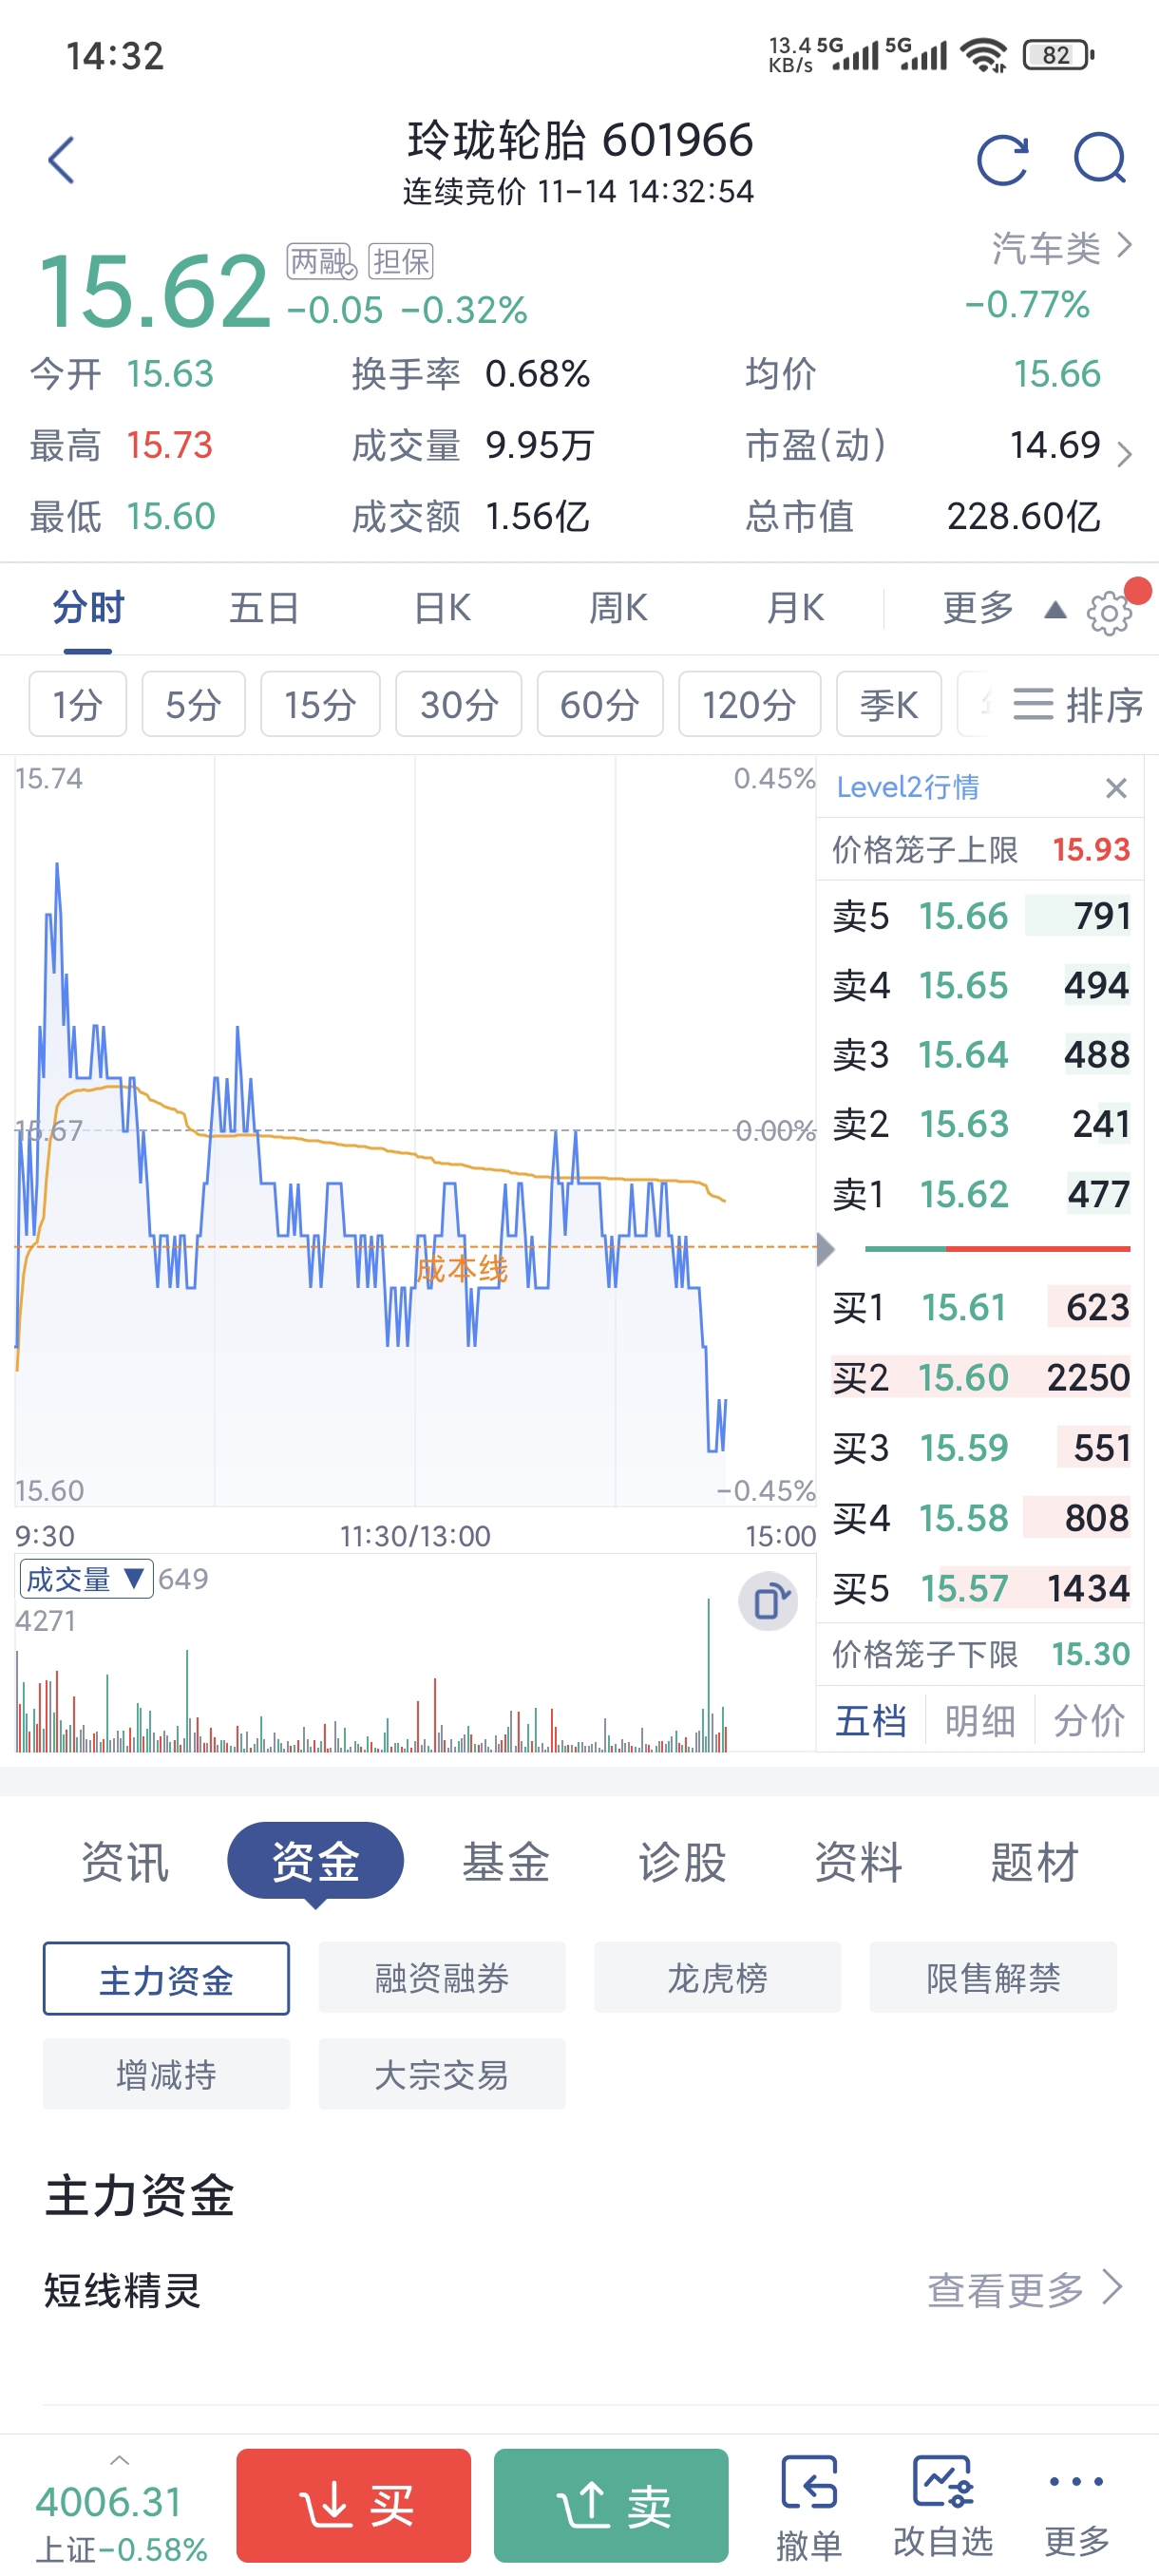Tap the 价格笼子上限 15.93 row
The height and width of the screenshot is (2576, 1159).
(x=981, y=850)
